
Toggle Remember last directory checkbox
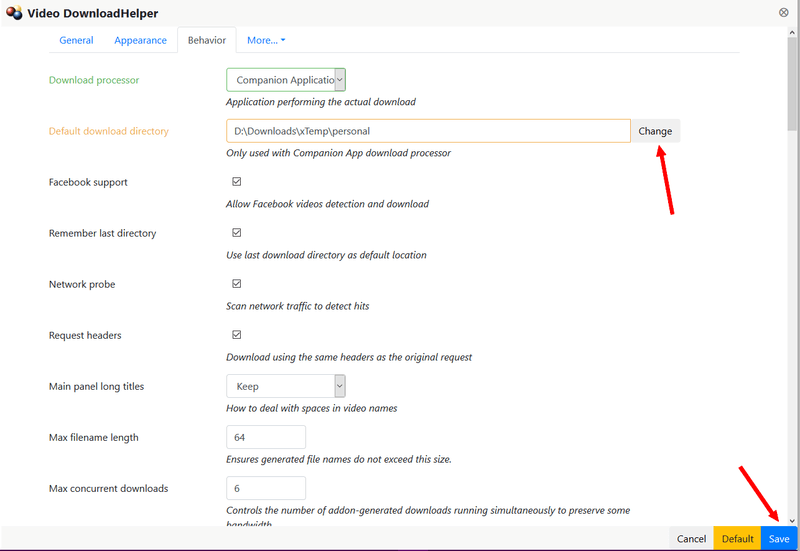coord(237,233)
